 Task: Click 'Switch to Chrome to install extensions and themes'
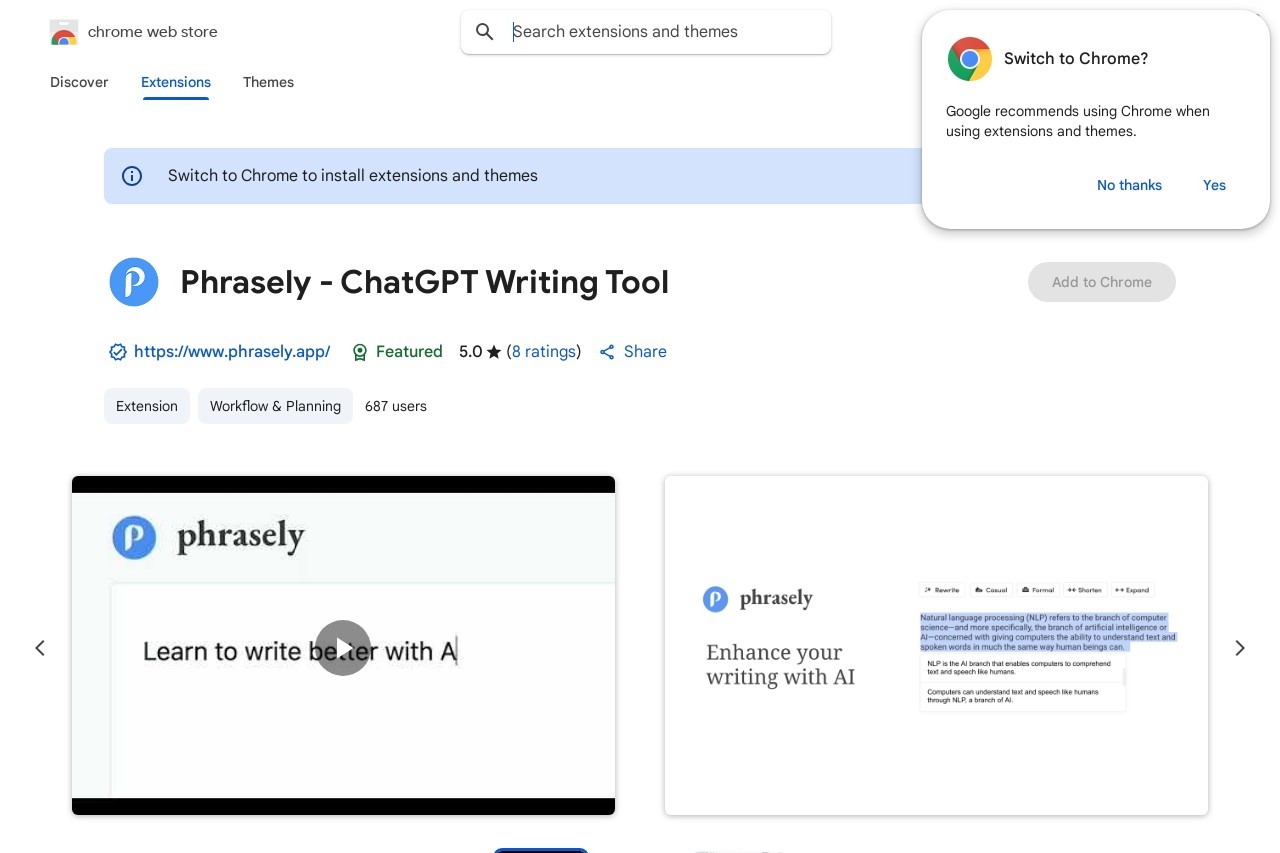(353, 176)
